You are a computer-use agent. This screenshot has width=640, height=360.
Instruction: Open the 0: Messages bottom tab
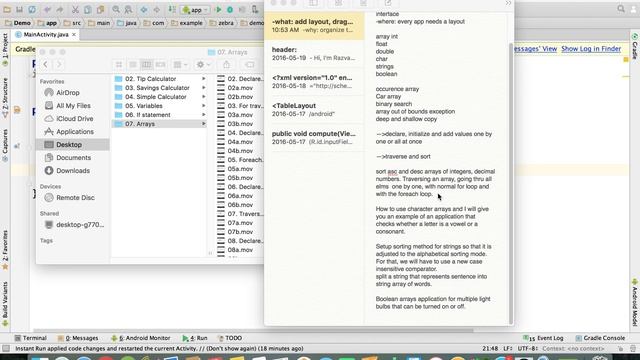(78, 338)
